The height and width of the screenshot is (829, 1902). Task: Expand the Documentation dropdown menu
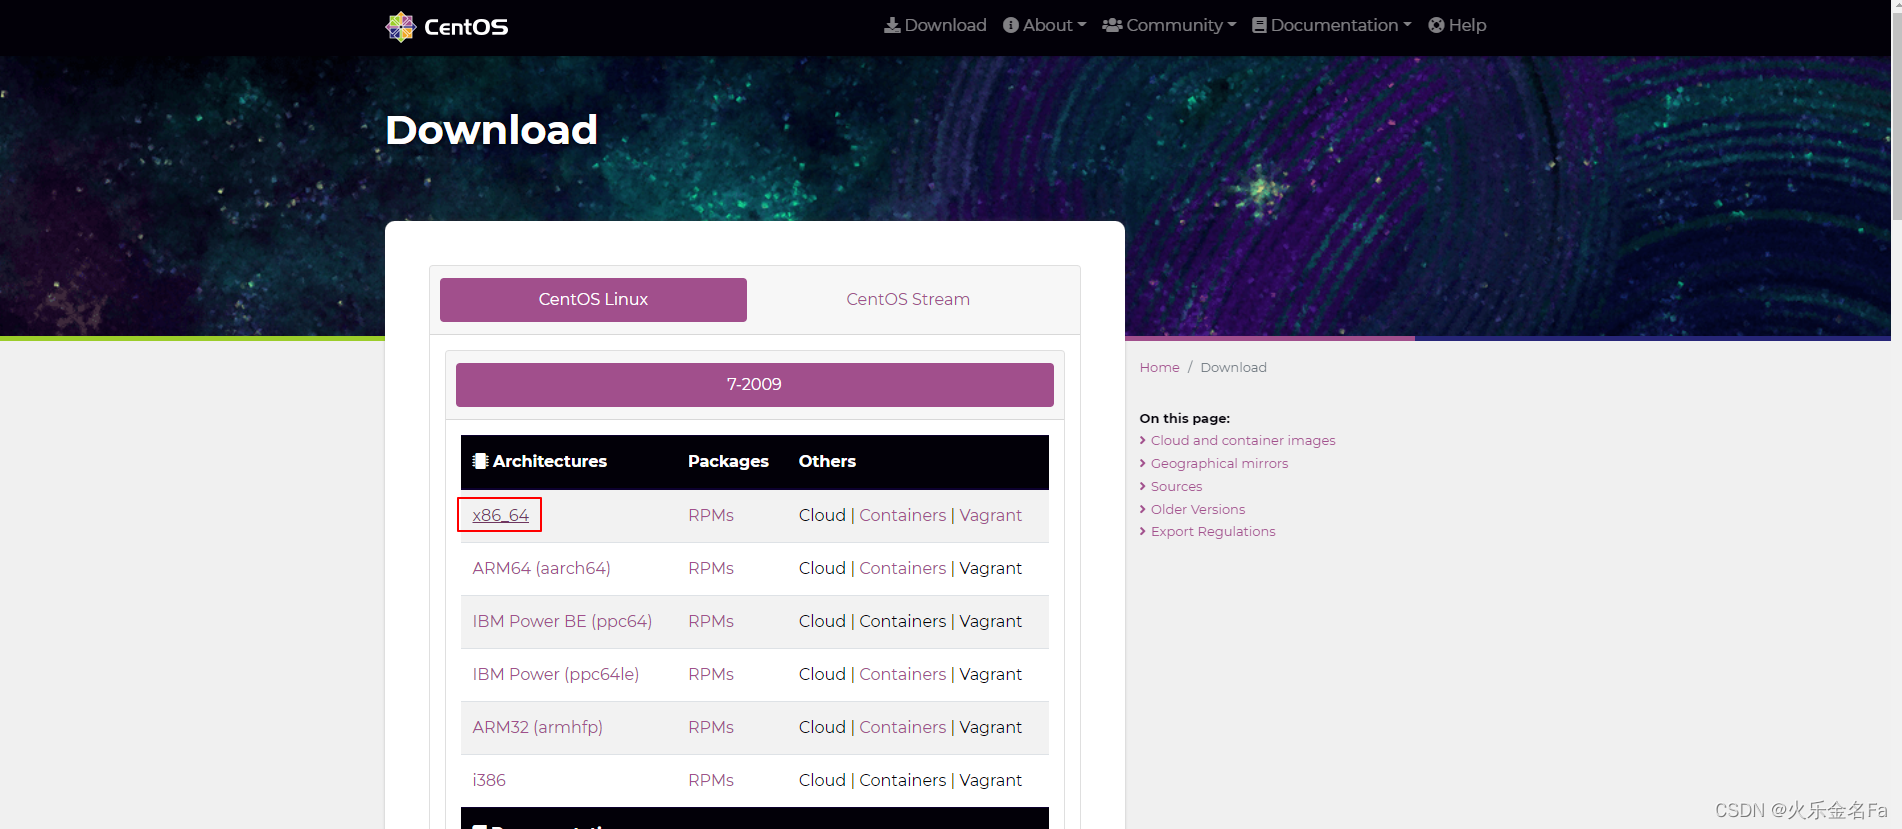[x=1332, y=25]
